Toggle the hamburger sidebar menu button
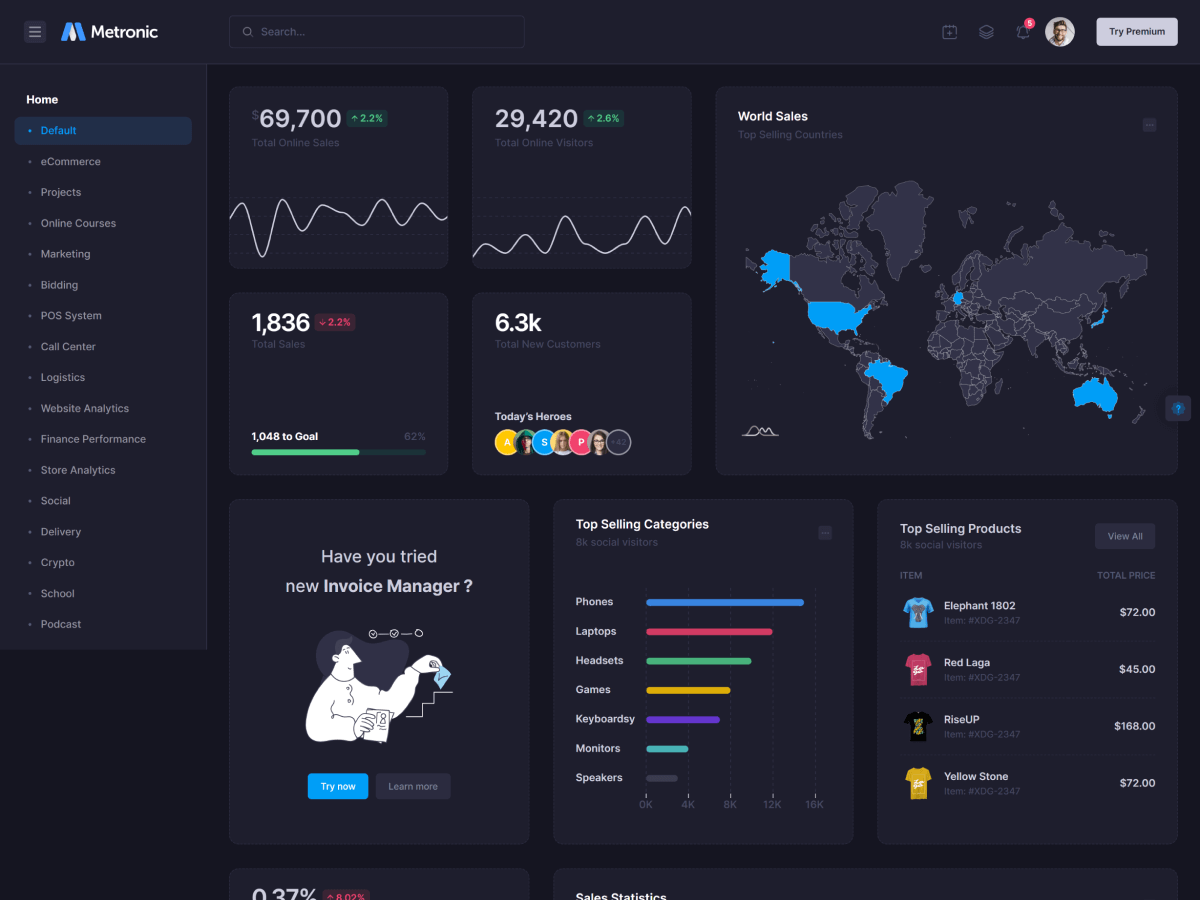 [x=35, y=32]
